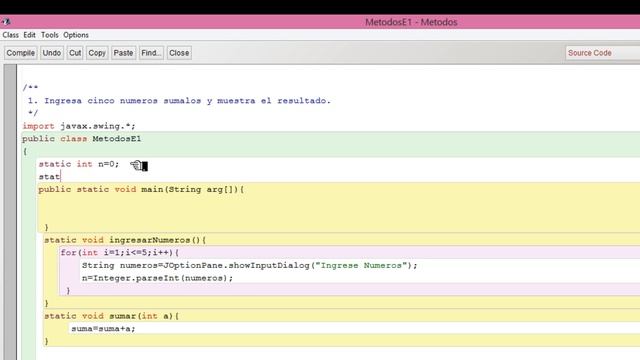Screen dimensions: 640x360
Task: Click the for loop header line
Action: [x=120, y=253]
